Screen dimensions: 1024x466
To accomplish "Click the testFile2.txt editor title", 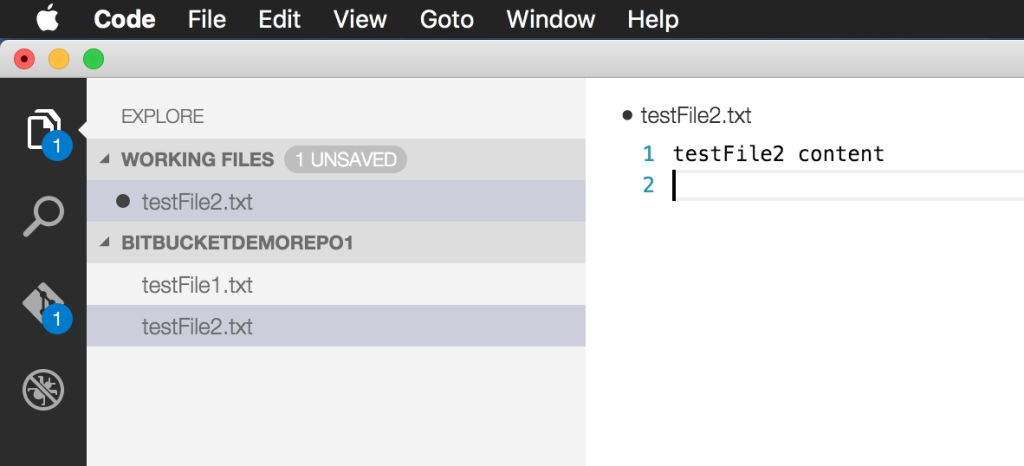I will click(x=696, y=116).
